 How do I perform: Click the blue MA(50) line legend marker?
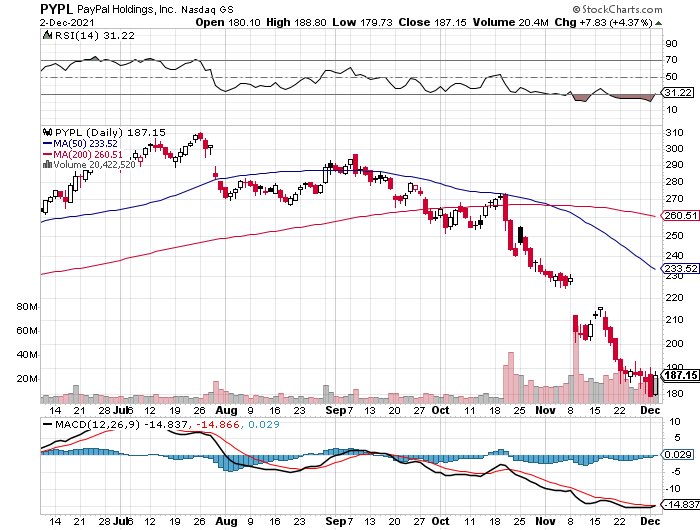coord(47,144)
